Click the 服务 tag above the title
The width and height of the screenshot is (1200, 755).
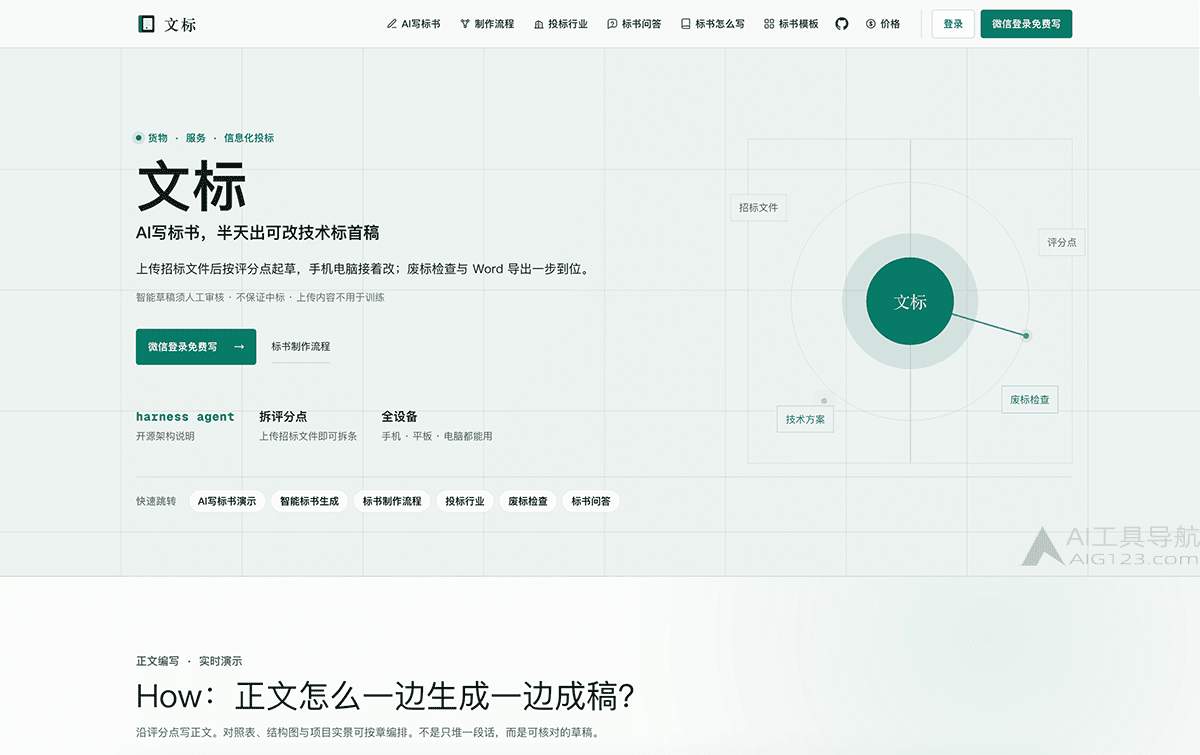tap(196, 138)
